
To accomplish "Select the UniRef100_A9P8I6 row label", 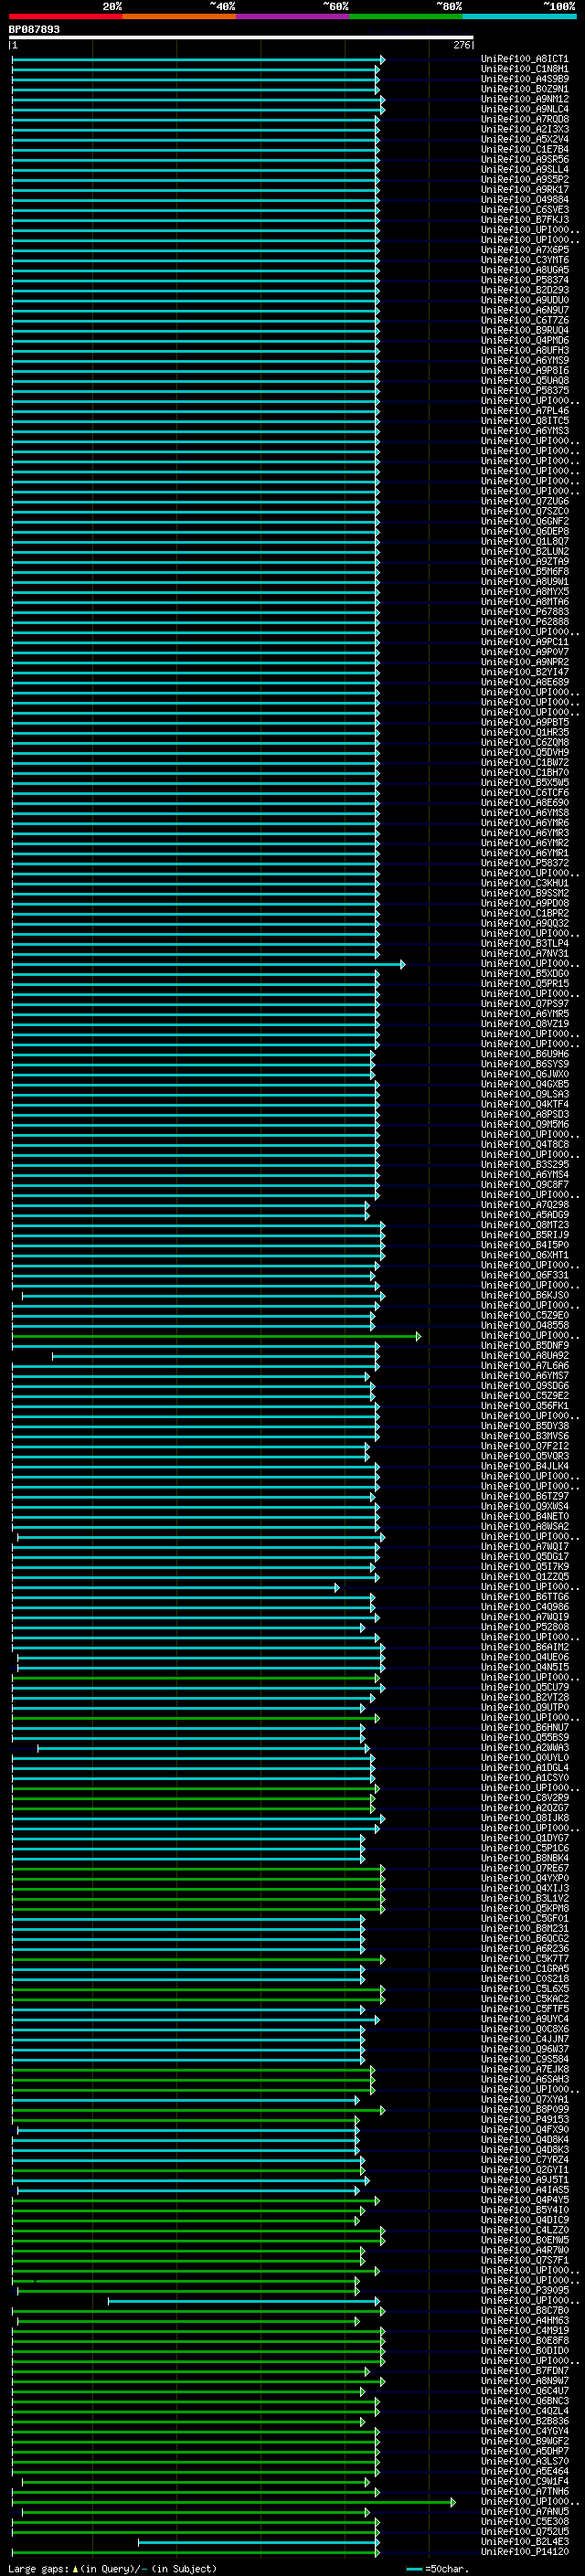I will tap(525, 370).
